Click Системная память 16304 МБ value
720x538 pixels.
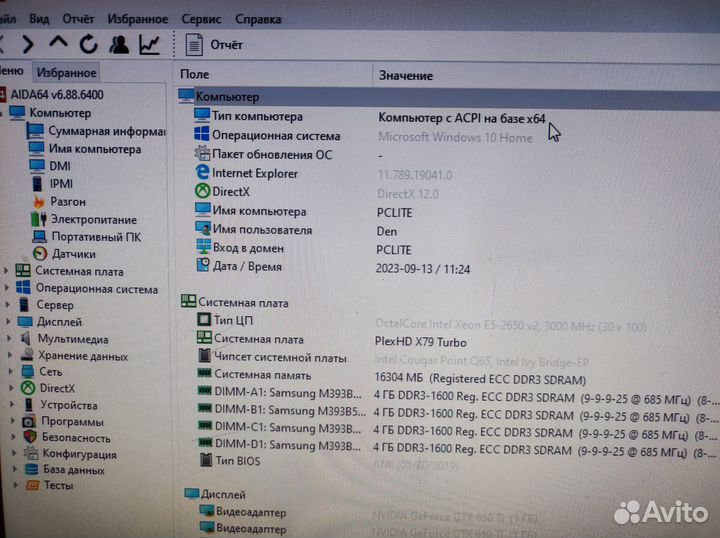tap(480, 379)
